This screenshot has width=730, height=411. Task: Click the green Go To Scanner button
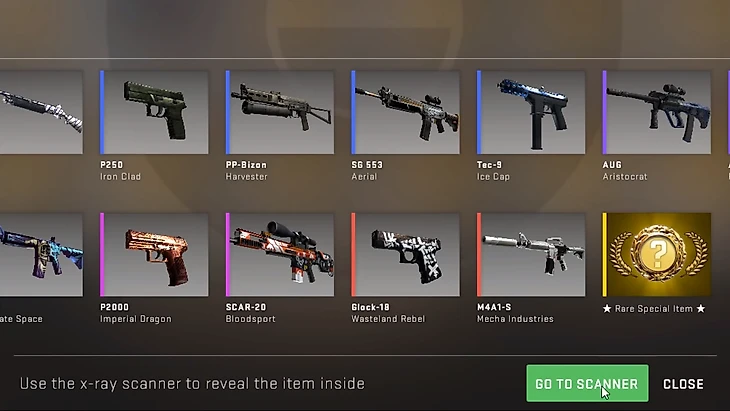(x=587, y=384)
